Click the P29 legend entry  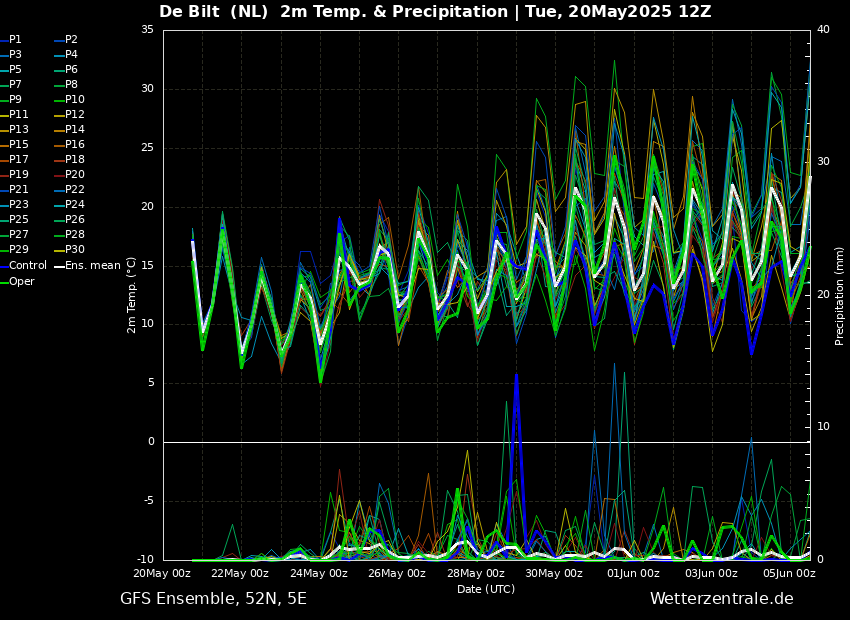pos(19,250)
